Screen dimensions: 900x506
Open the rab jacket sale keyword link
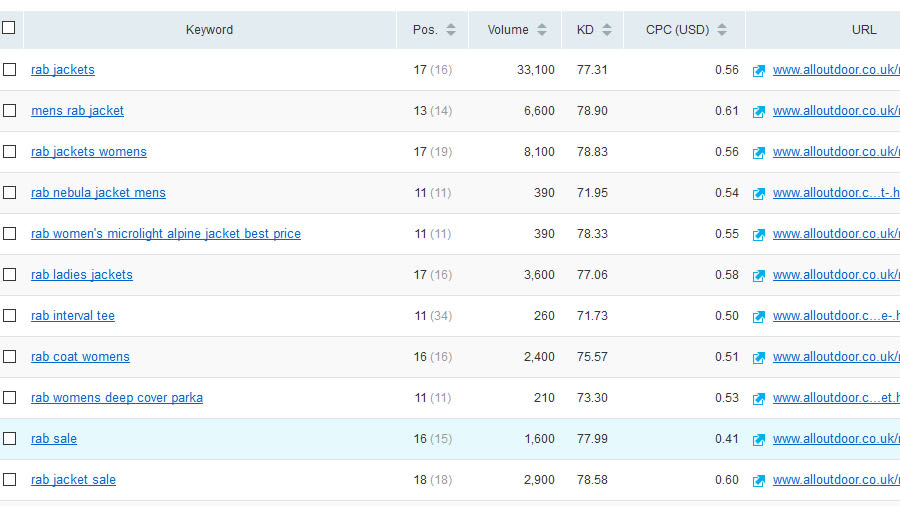73,480
